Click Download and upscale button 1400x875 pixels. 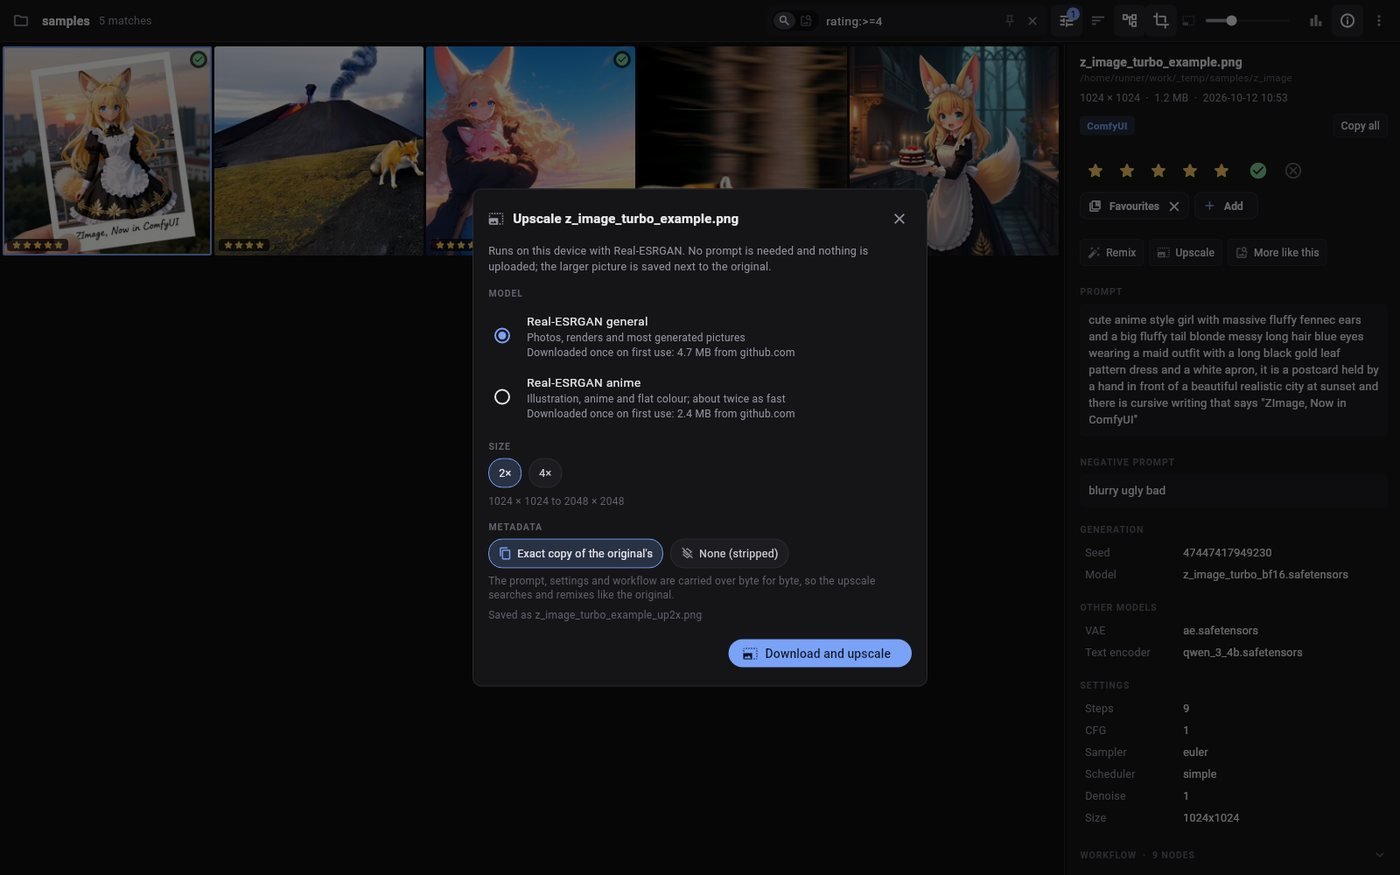(x=820, y=653)
